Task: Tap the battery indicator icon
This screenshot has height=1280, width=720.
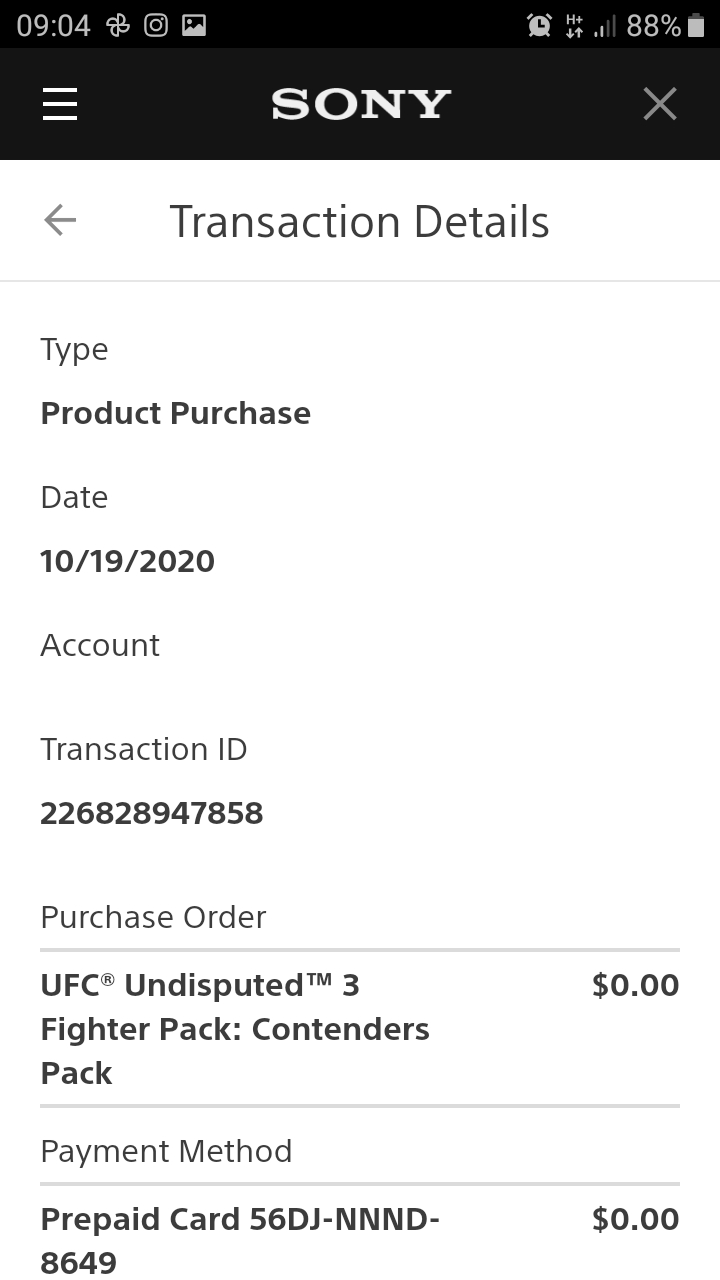Action: tap(697, 26)
